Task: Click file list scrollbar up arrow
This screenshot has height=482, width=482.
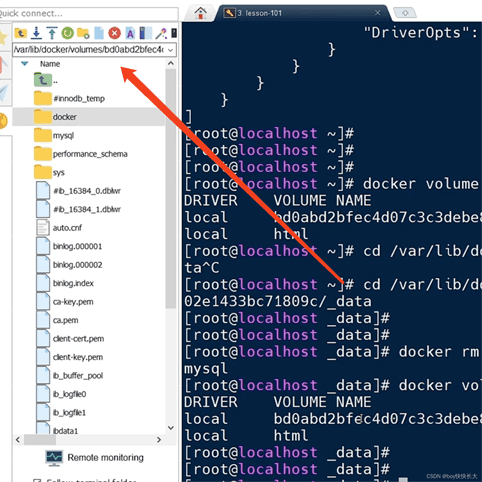Action: (171, 63)
